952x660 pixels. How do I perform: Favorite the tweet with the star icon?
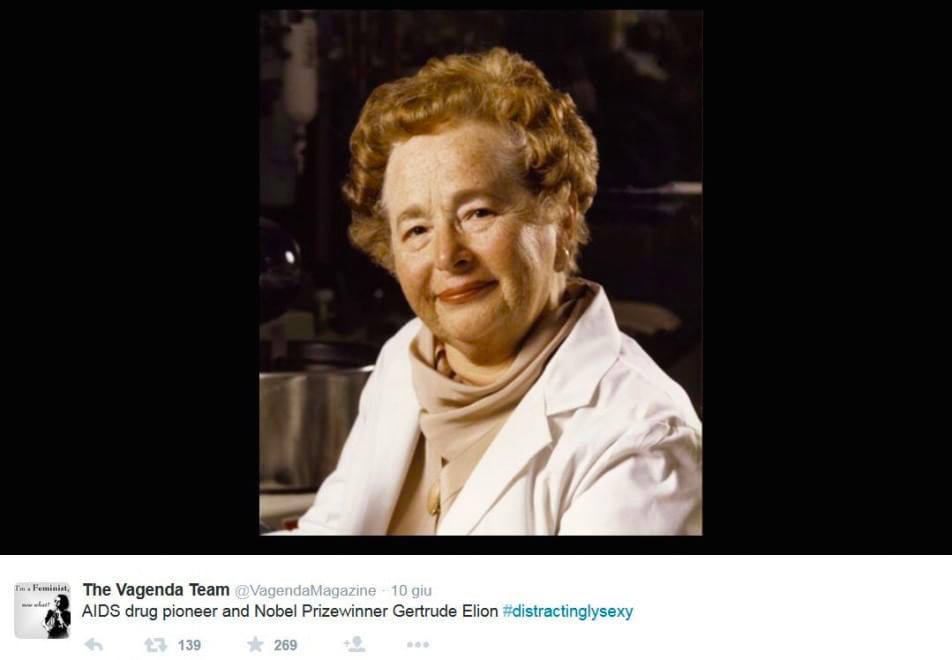pyautogui.click(x=256, y=644)
